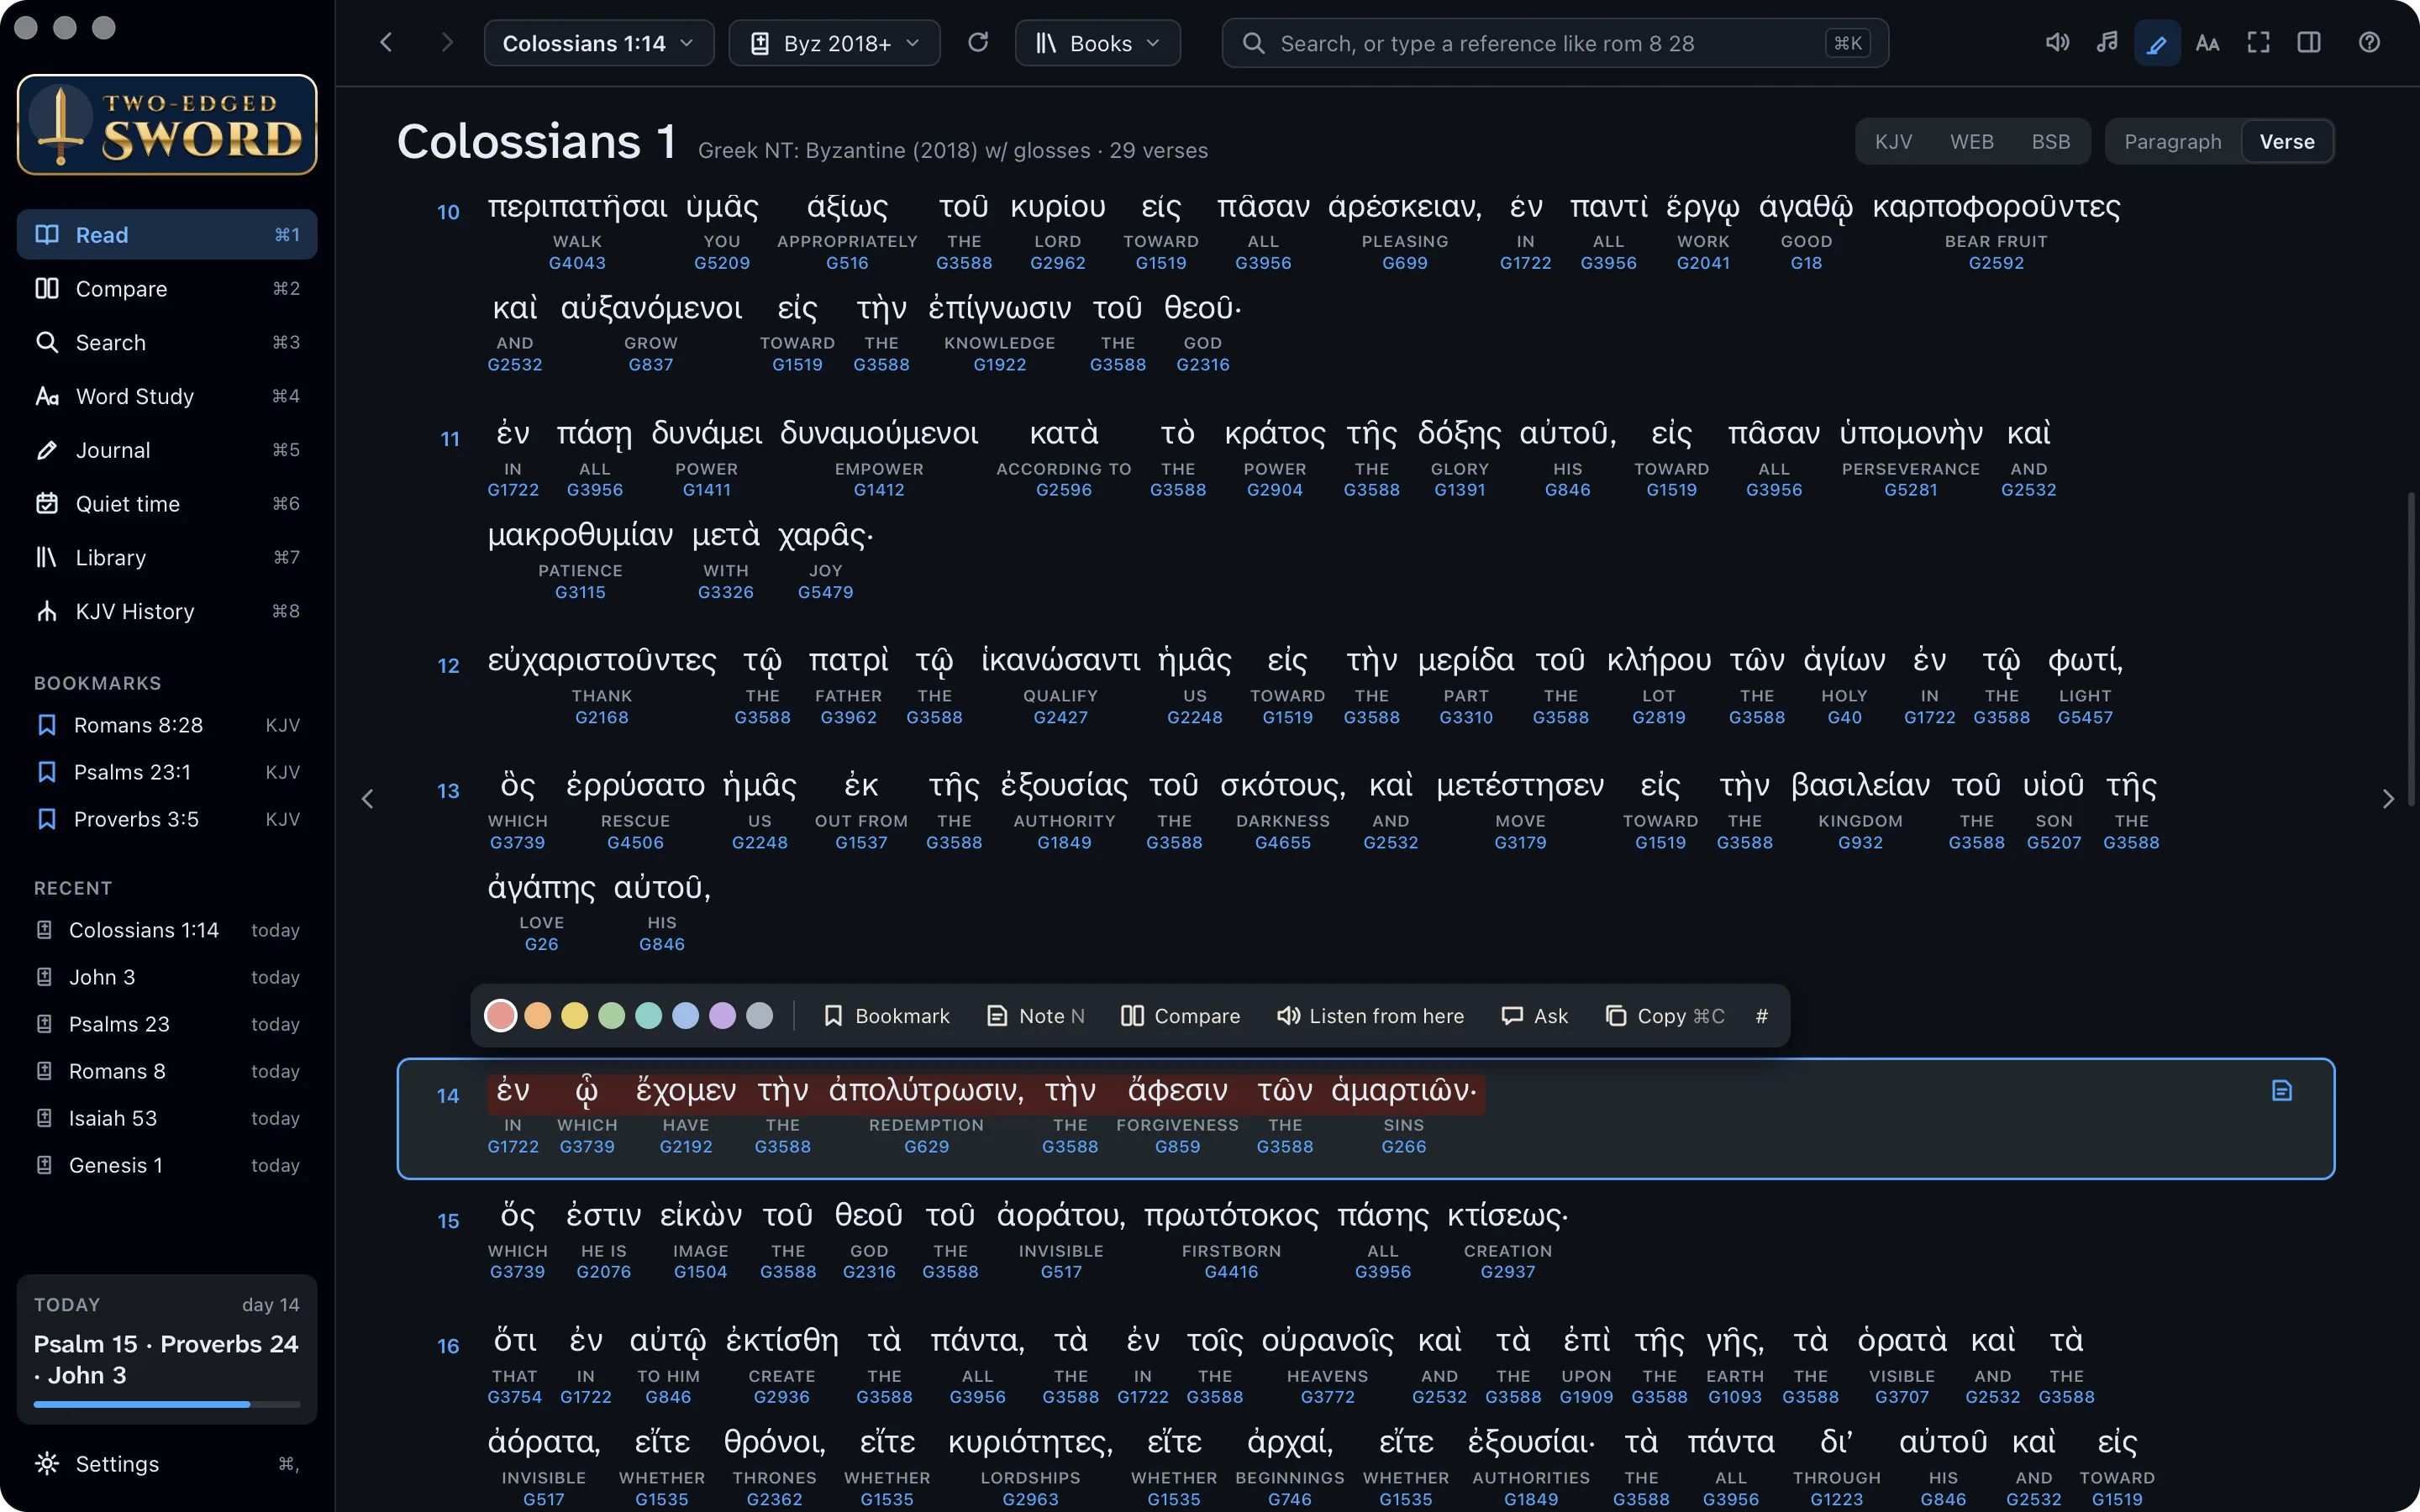Open the music note icon in toolbar
Image resolution: width=2420 pixels, height=1512 pixels.
[x=2107, y=43]
